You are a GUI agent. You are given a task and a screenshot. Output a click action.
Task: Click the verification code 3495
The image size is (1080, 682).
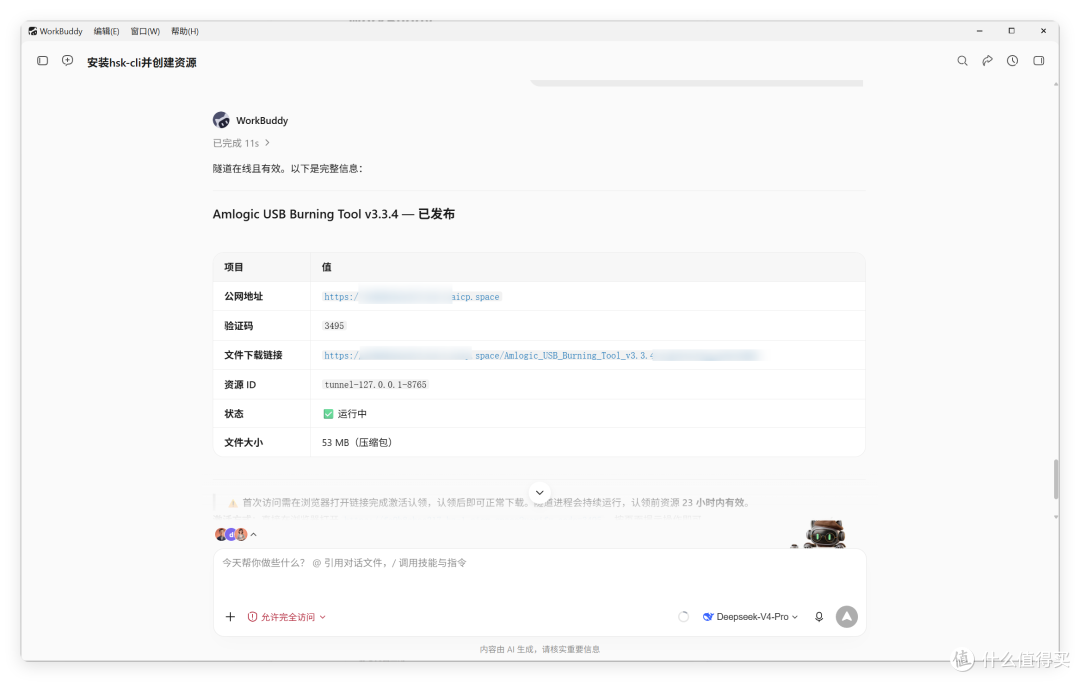click(334, 326)
